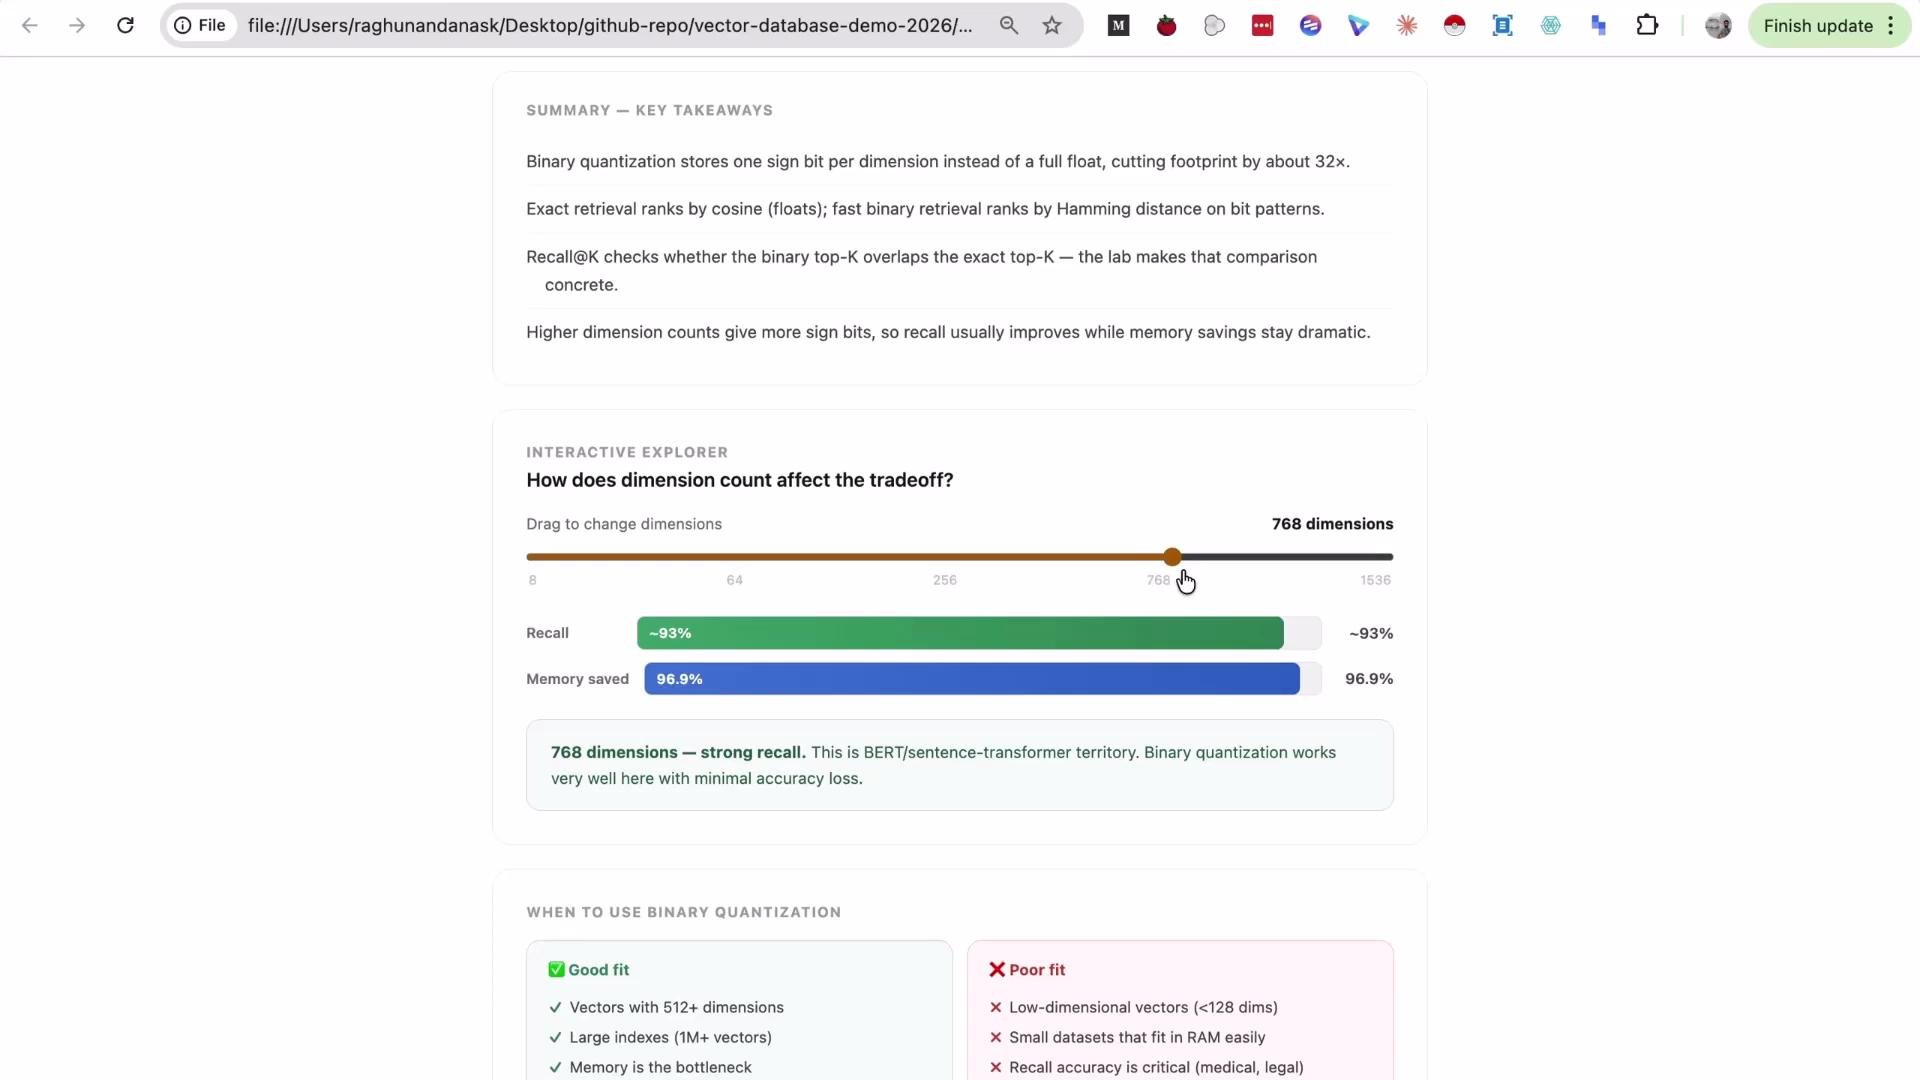Reload the page with the refresh icon
1920x1080 pixels.
[125, 26]
